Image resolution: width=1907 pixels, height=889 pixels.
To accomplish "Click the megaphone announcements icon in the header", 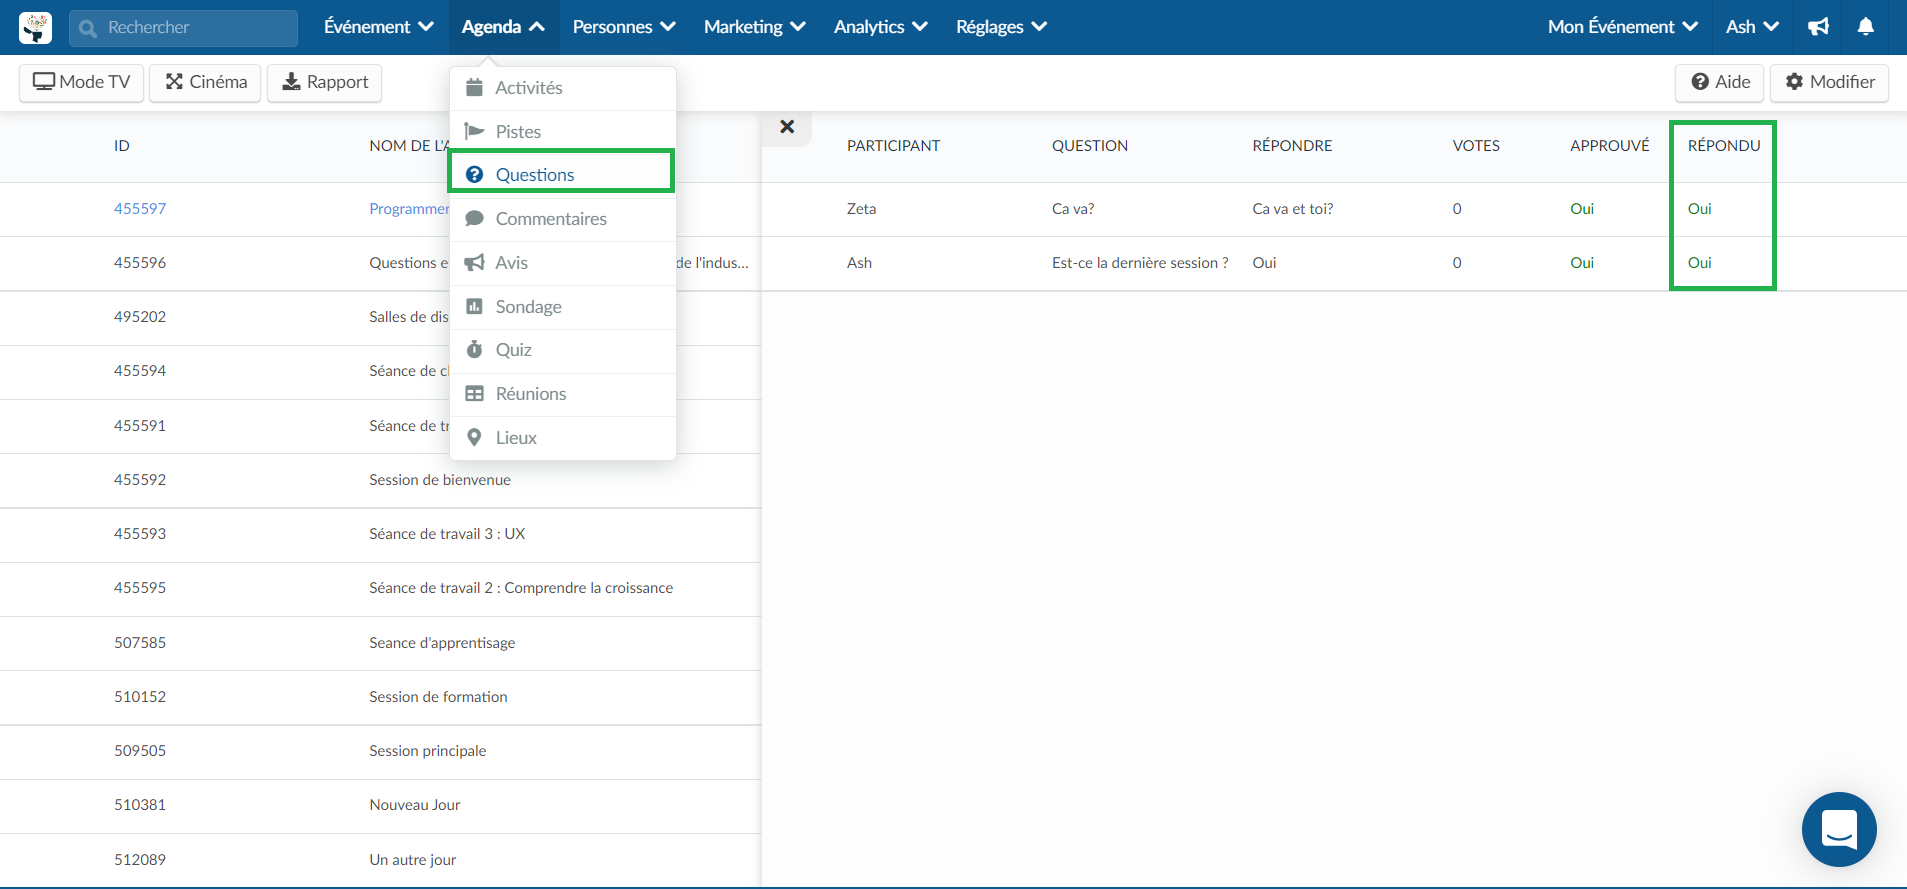I will point(1819,27).
